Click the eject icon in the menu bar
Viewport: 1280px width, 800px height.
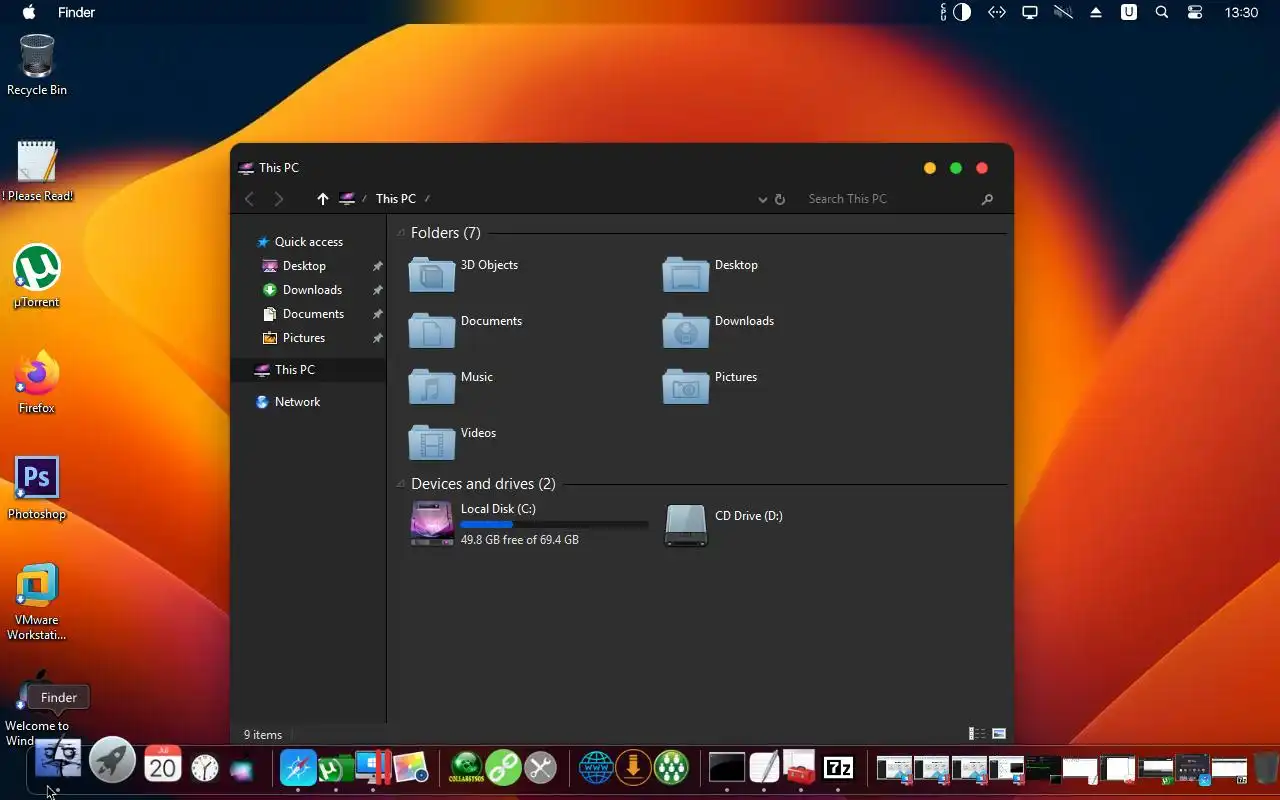(1096, 13)
